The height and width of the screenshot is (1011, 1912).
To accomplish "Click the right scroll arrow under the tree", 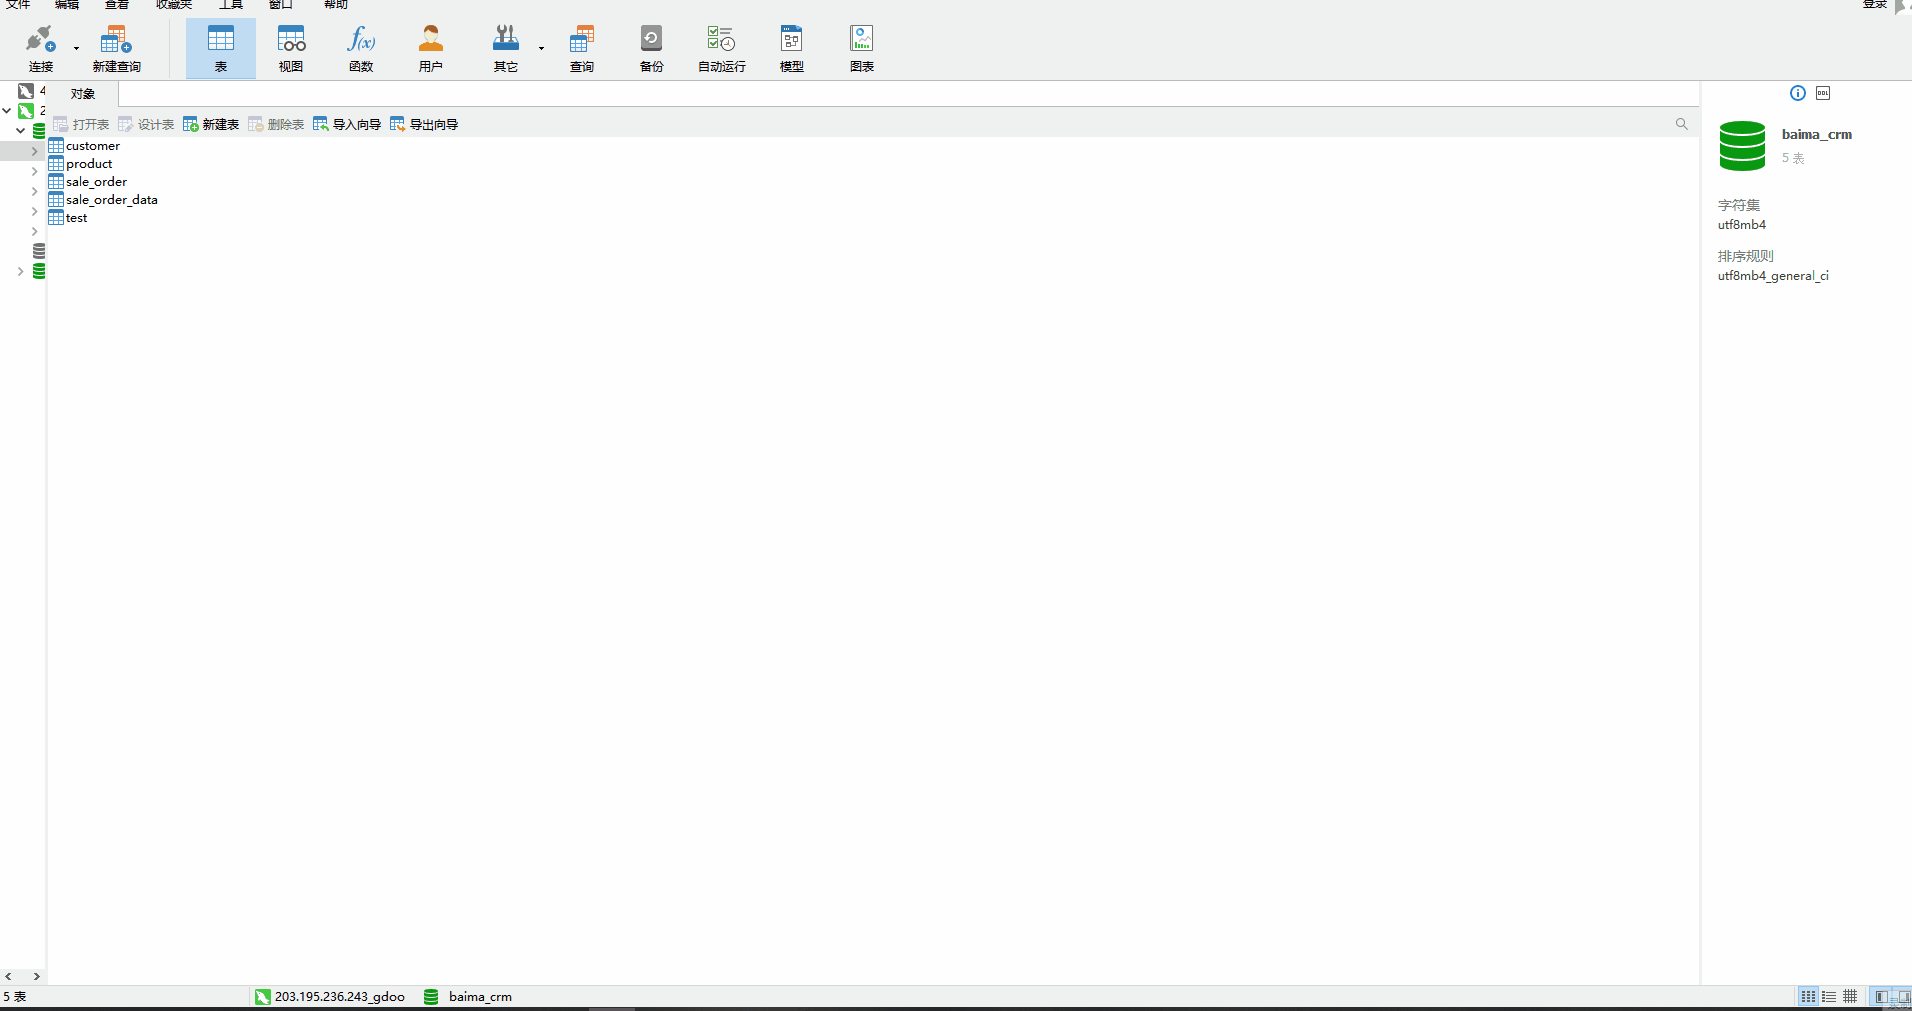I will pos(37,976).
